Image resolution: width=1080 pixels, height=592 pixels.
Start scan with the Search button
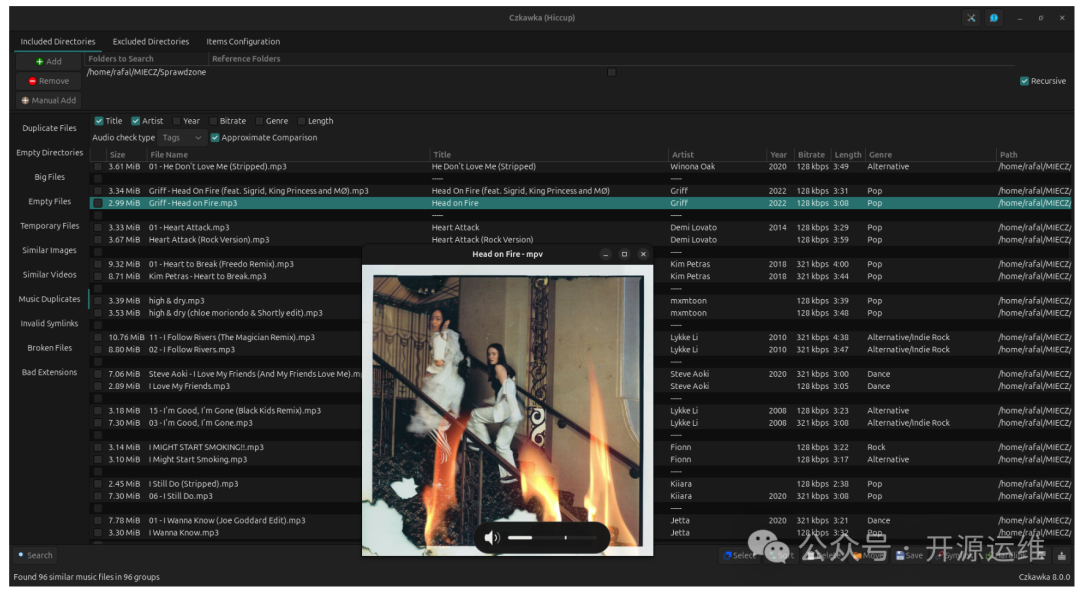pyautogui.click(x=35, y=555)
